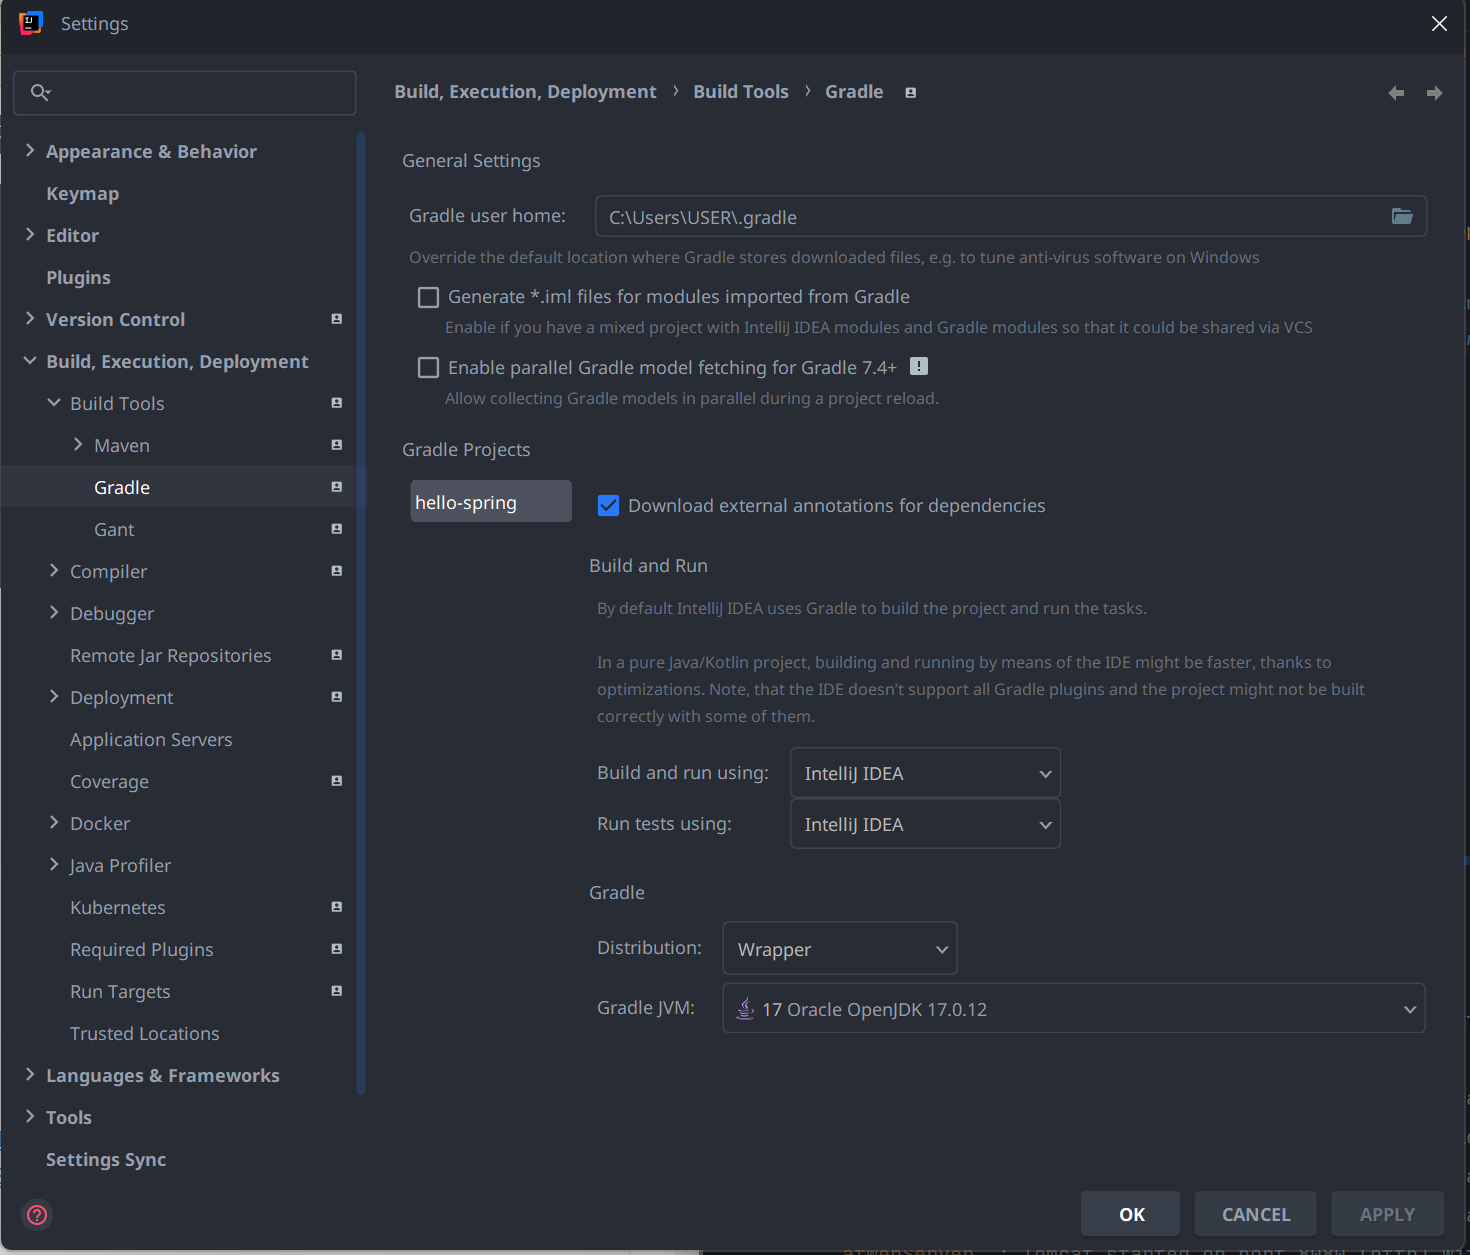Click the project icon on Required Plugins row
The width and height of the screenshot is (1470, 1255).
click(337, 949)
